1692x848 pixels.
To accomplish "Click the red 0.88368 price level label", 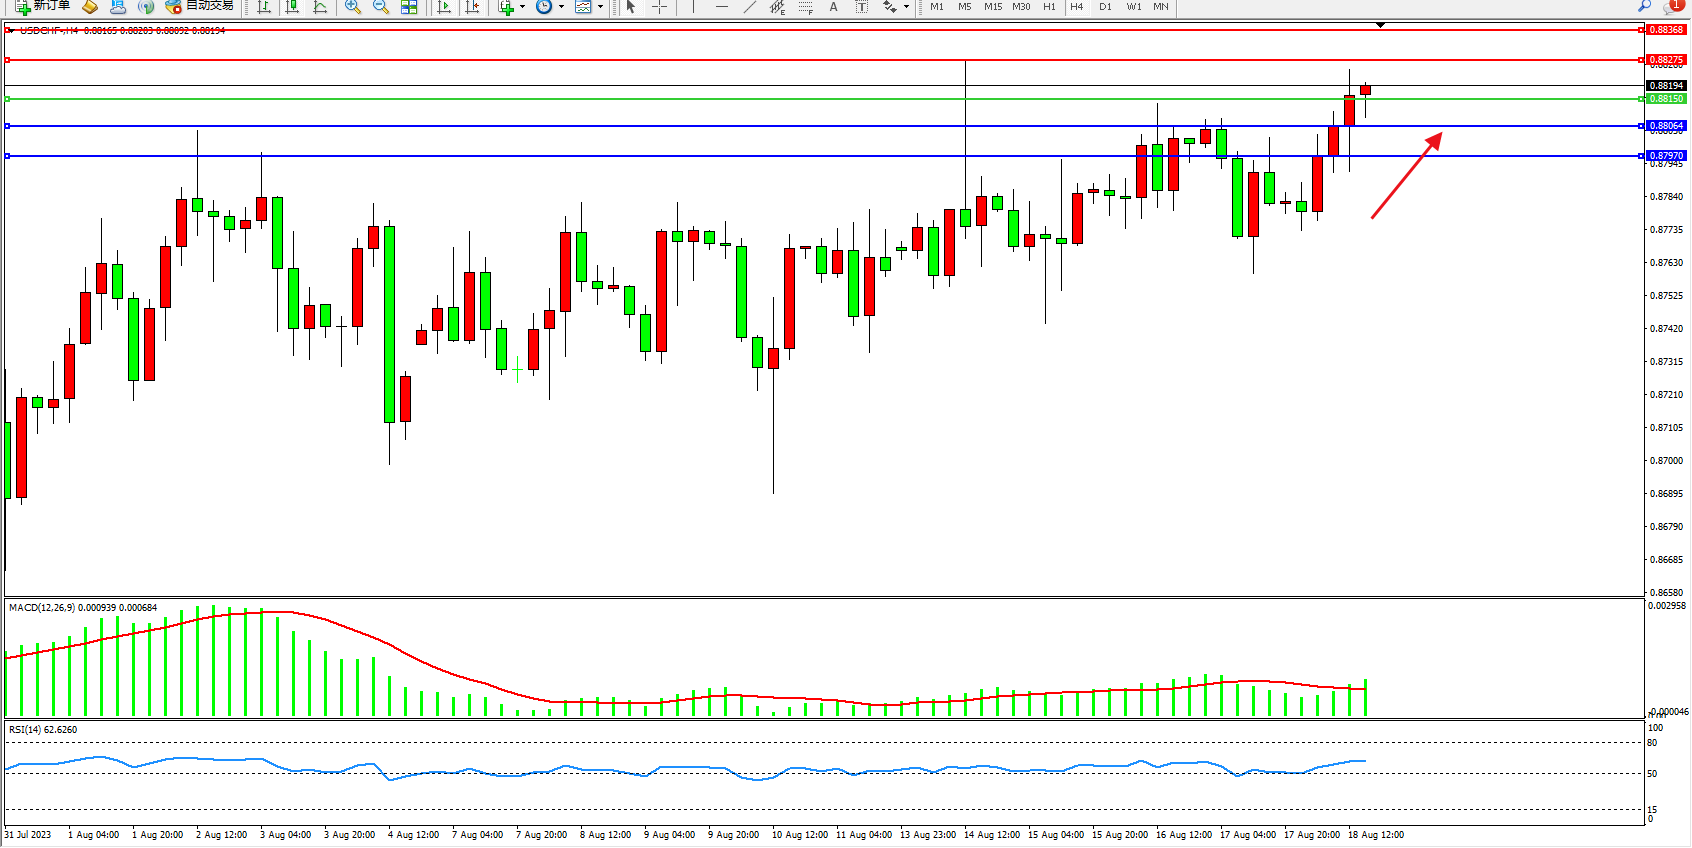I will pos(1666,30).
